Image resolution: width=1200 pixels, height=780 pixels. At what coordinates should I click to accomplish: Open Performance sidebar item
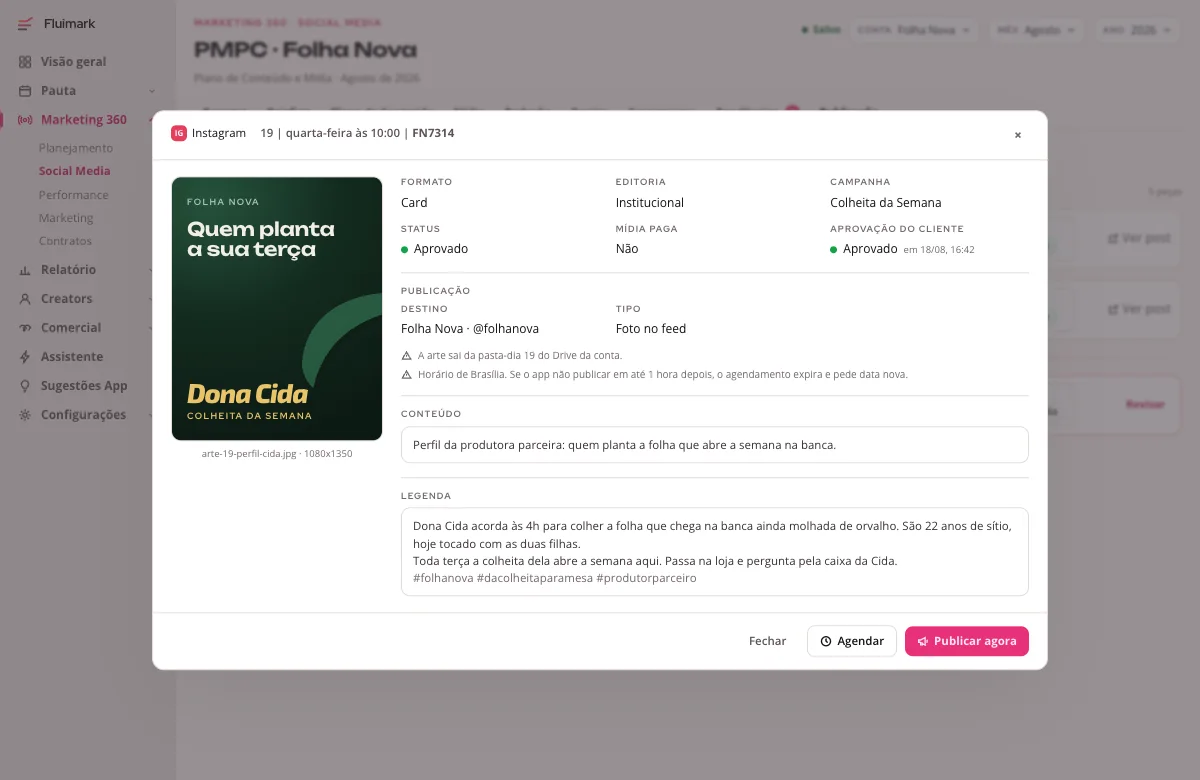click(74, 195)
